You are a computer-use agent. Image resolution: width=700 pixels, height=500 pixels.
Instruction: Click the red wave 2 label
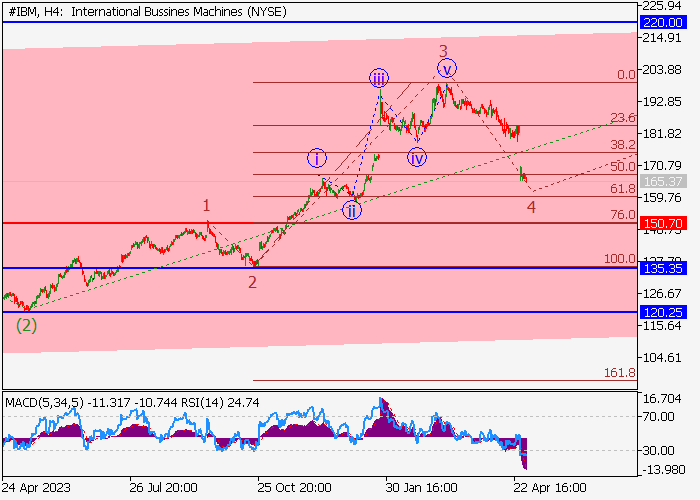253,282
